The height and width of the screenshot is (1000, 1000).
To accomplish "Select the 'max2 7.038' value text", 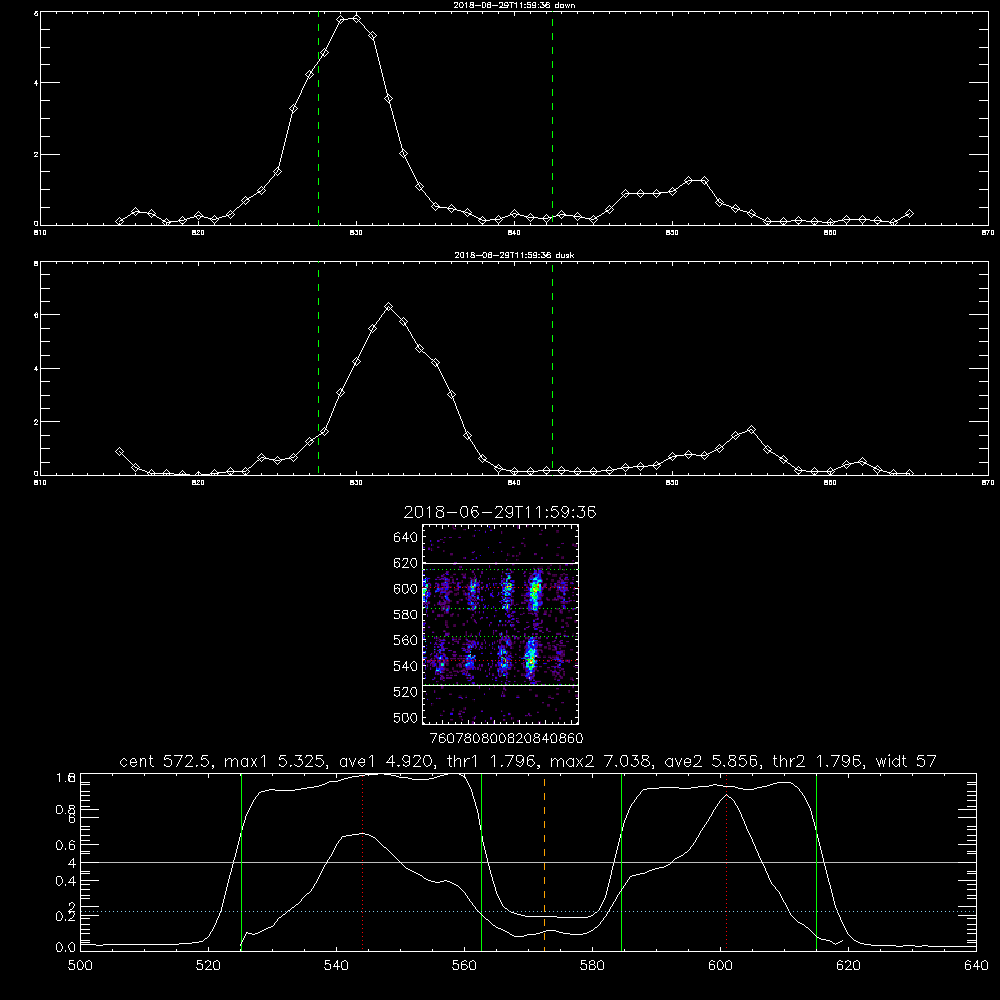I will coord(601,761).
